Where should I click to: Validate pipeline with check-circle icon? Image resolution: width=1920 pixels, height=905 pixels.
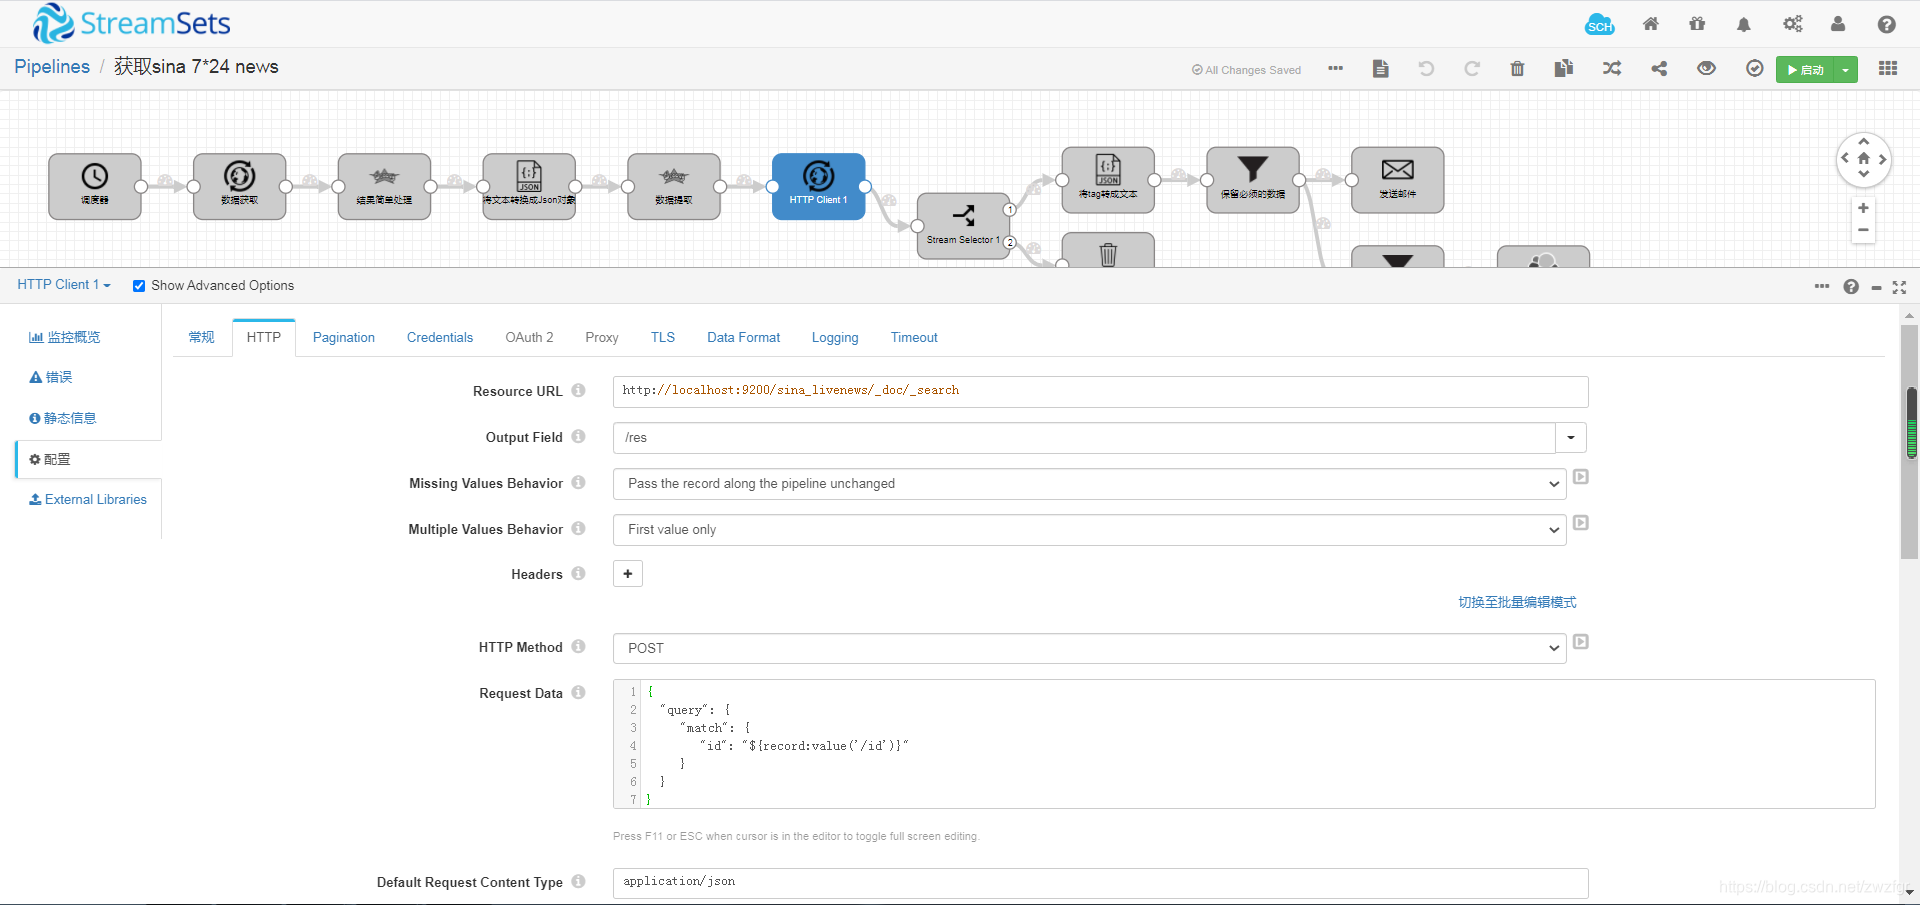click(x=1754, y=68)
